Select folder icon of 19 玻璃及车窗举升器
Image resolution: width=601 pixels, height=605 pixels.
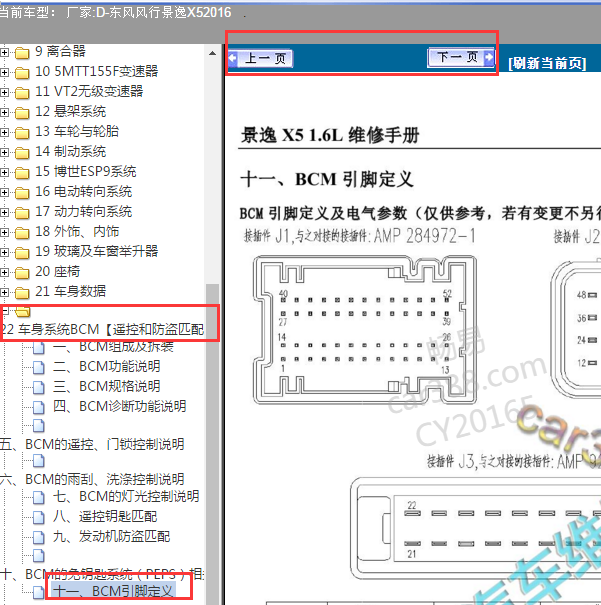pyautogui.click(x=22, y=253)
